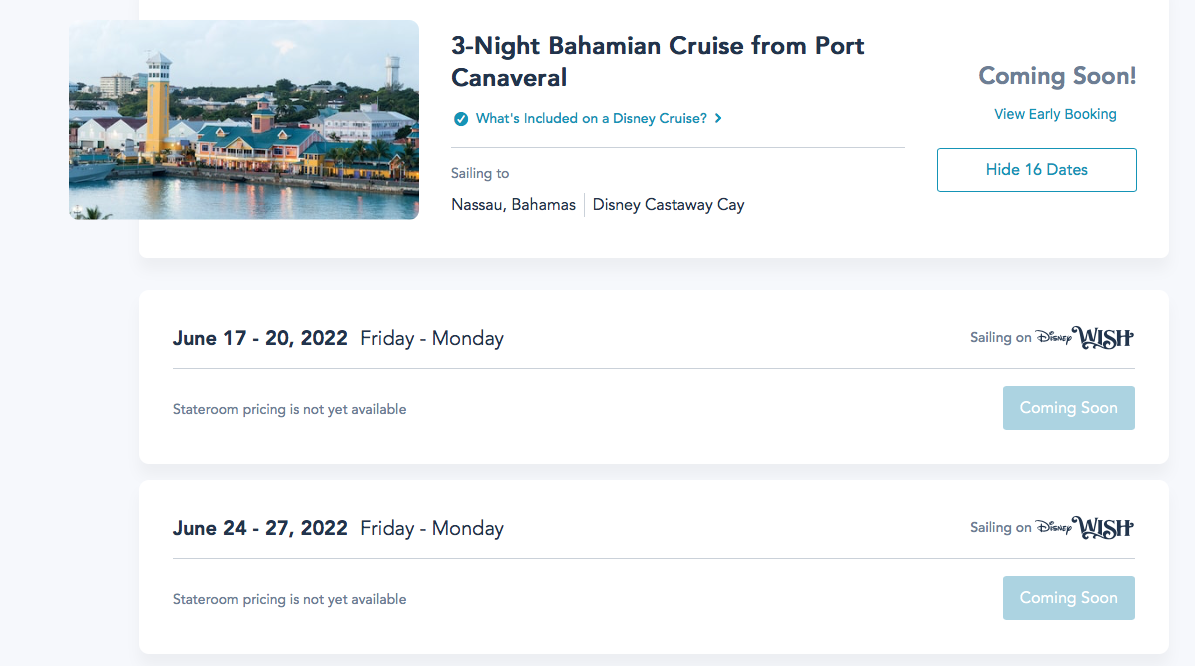Click the checkmark icon beside What's Included
1195x666 pixels.
tap(461, 119)
